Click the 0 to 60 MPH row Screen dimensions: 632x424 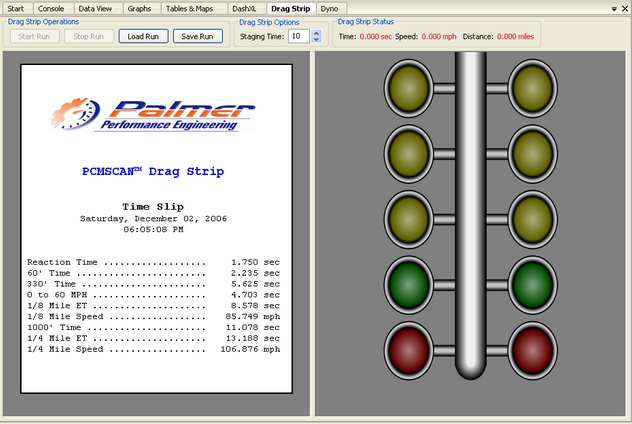[154, 295]
